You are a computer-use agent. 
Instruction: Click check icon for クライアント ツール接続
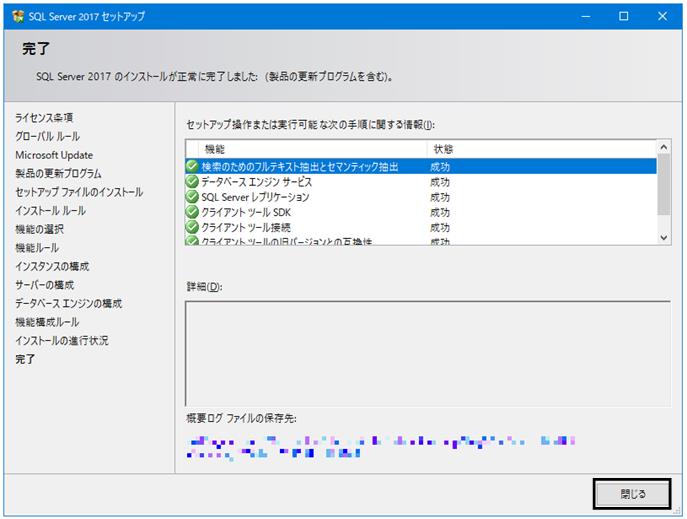pyautogui.click(x=192, y=227)
